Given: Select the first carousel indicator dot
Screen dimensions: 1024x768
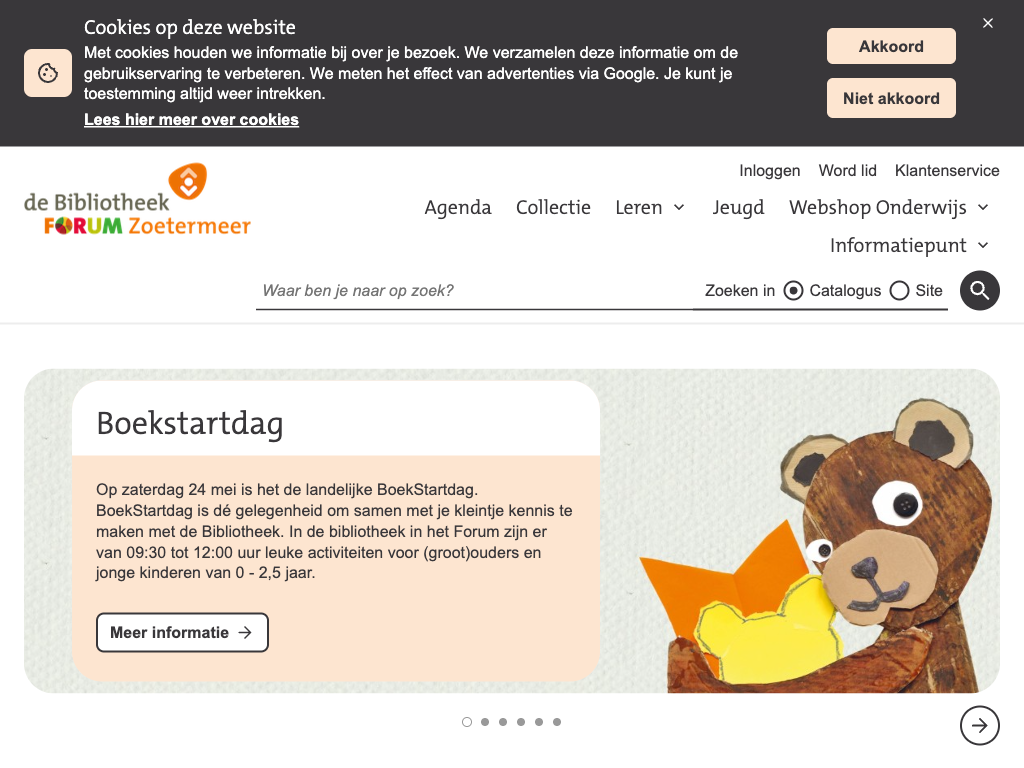Looking at the screenshot, I should tap(466, 722).
